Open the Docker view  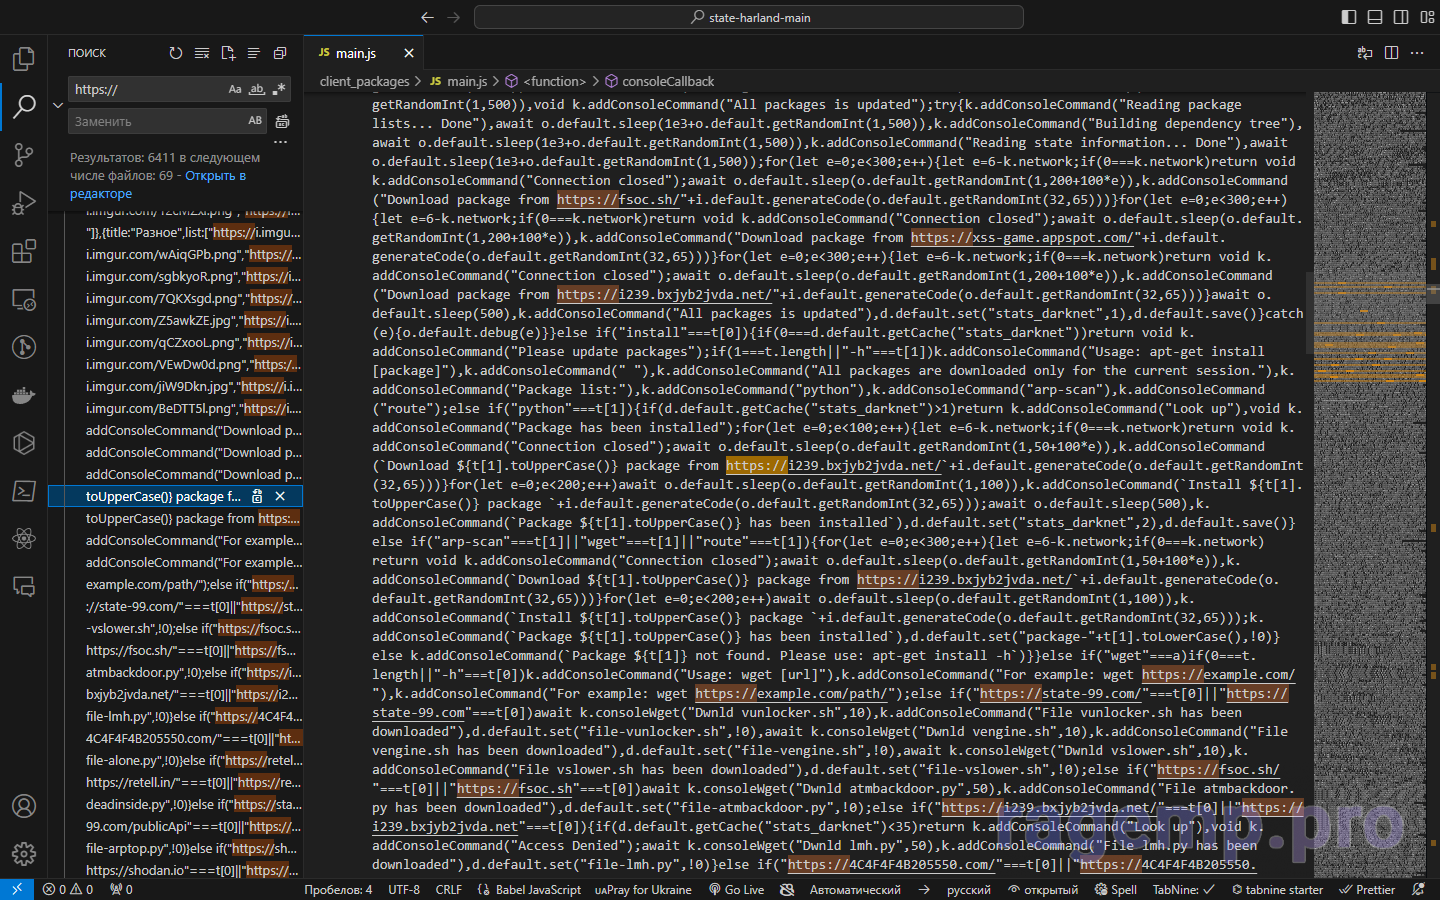24,395
